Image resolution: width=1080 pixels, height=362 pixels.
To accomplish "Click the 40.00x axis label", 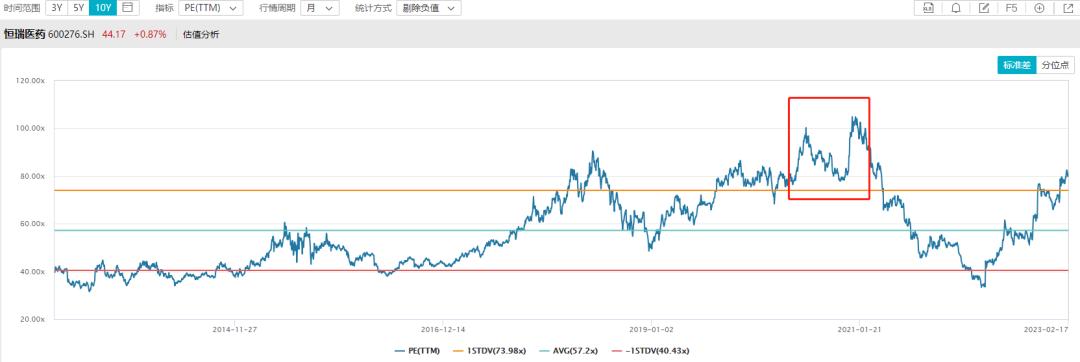I will pyautogui.click(x=32, y=272).
